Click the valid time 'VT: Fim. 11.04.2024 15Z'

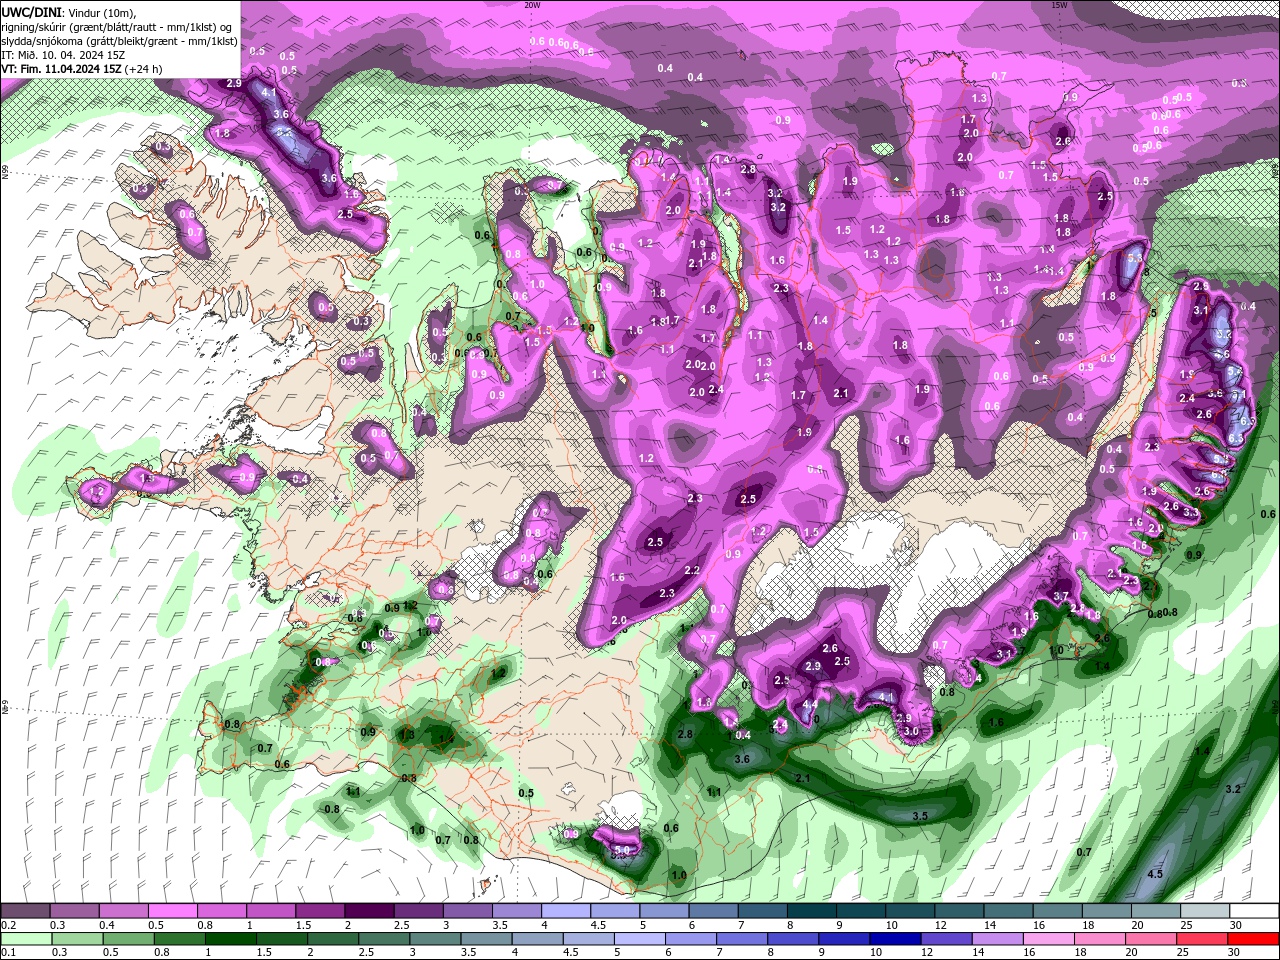tap(61, 69)
